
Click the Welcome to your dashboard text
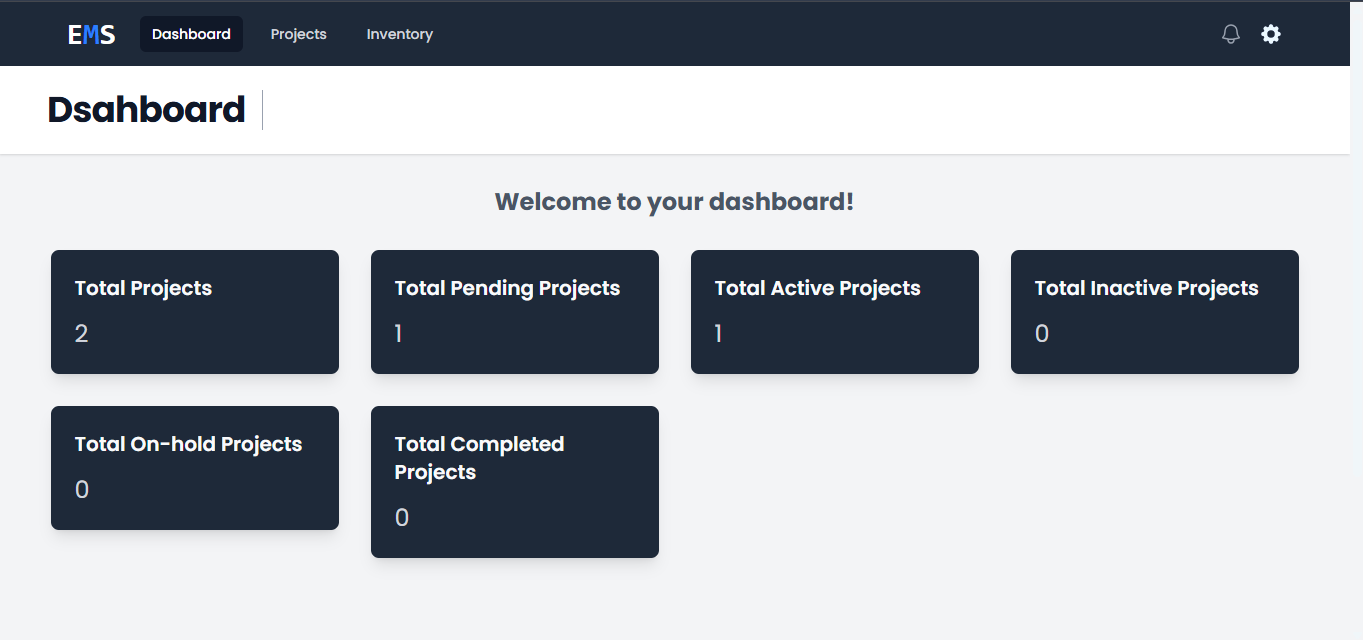point(674,202)
